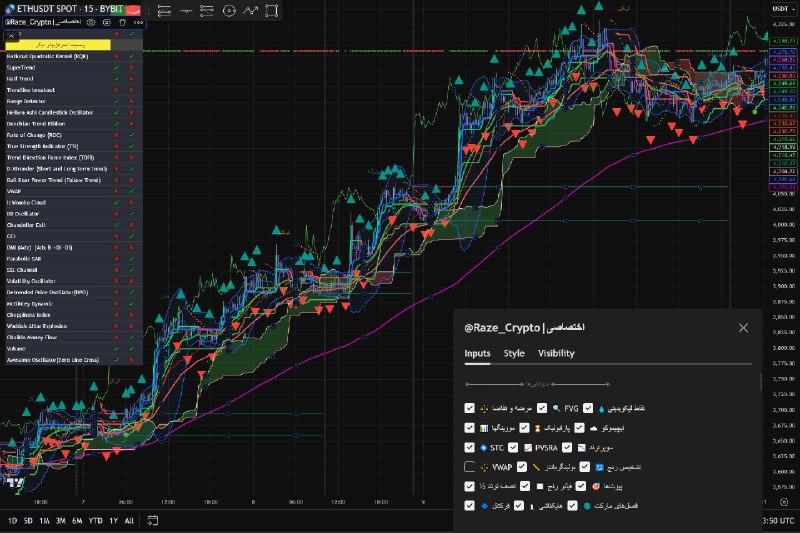Open the USDT currency dropdown

point(781,9)
